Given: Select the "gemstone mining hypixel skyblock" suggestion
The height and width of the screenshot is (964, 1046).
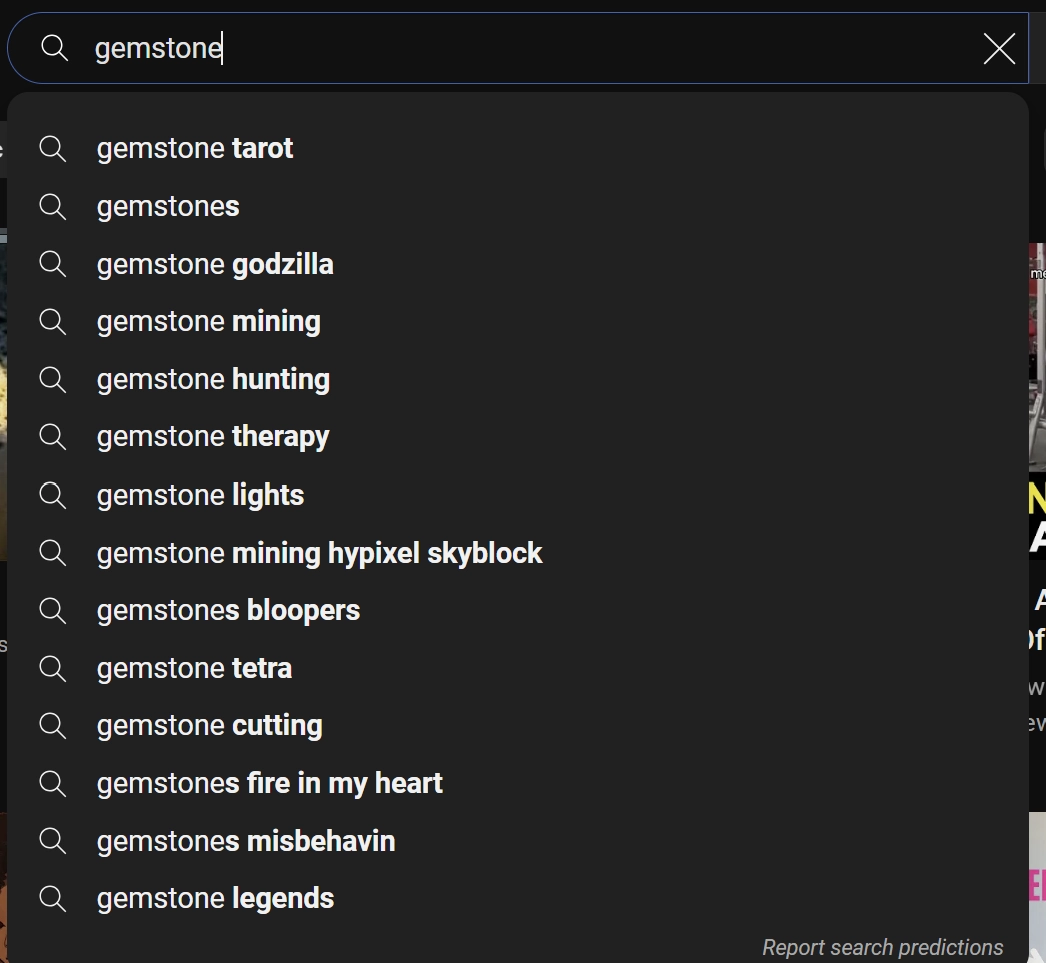Looking at the screenshot, I should [x=319, y=552].
